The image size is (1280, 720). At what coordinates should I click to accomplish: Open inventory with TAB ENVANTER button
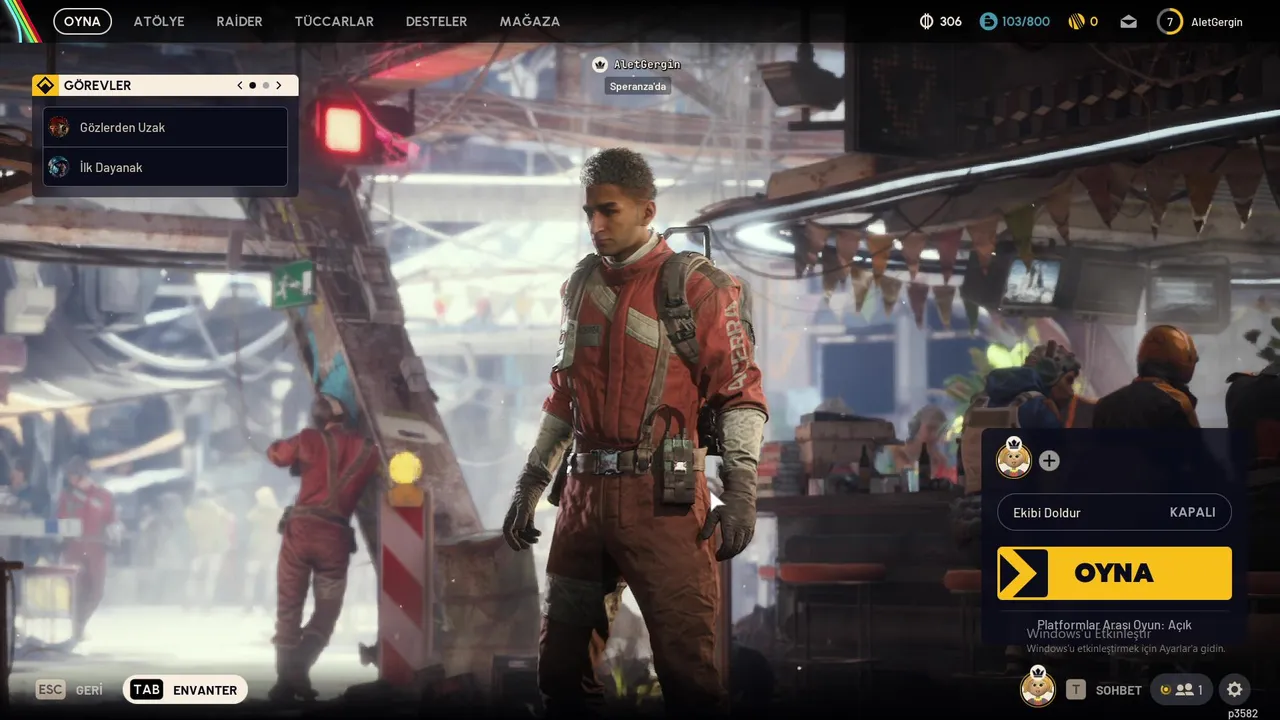pos(185,690)
